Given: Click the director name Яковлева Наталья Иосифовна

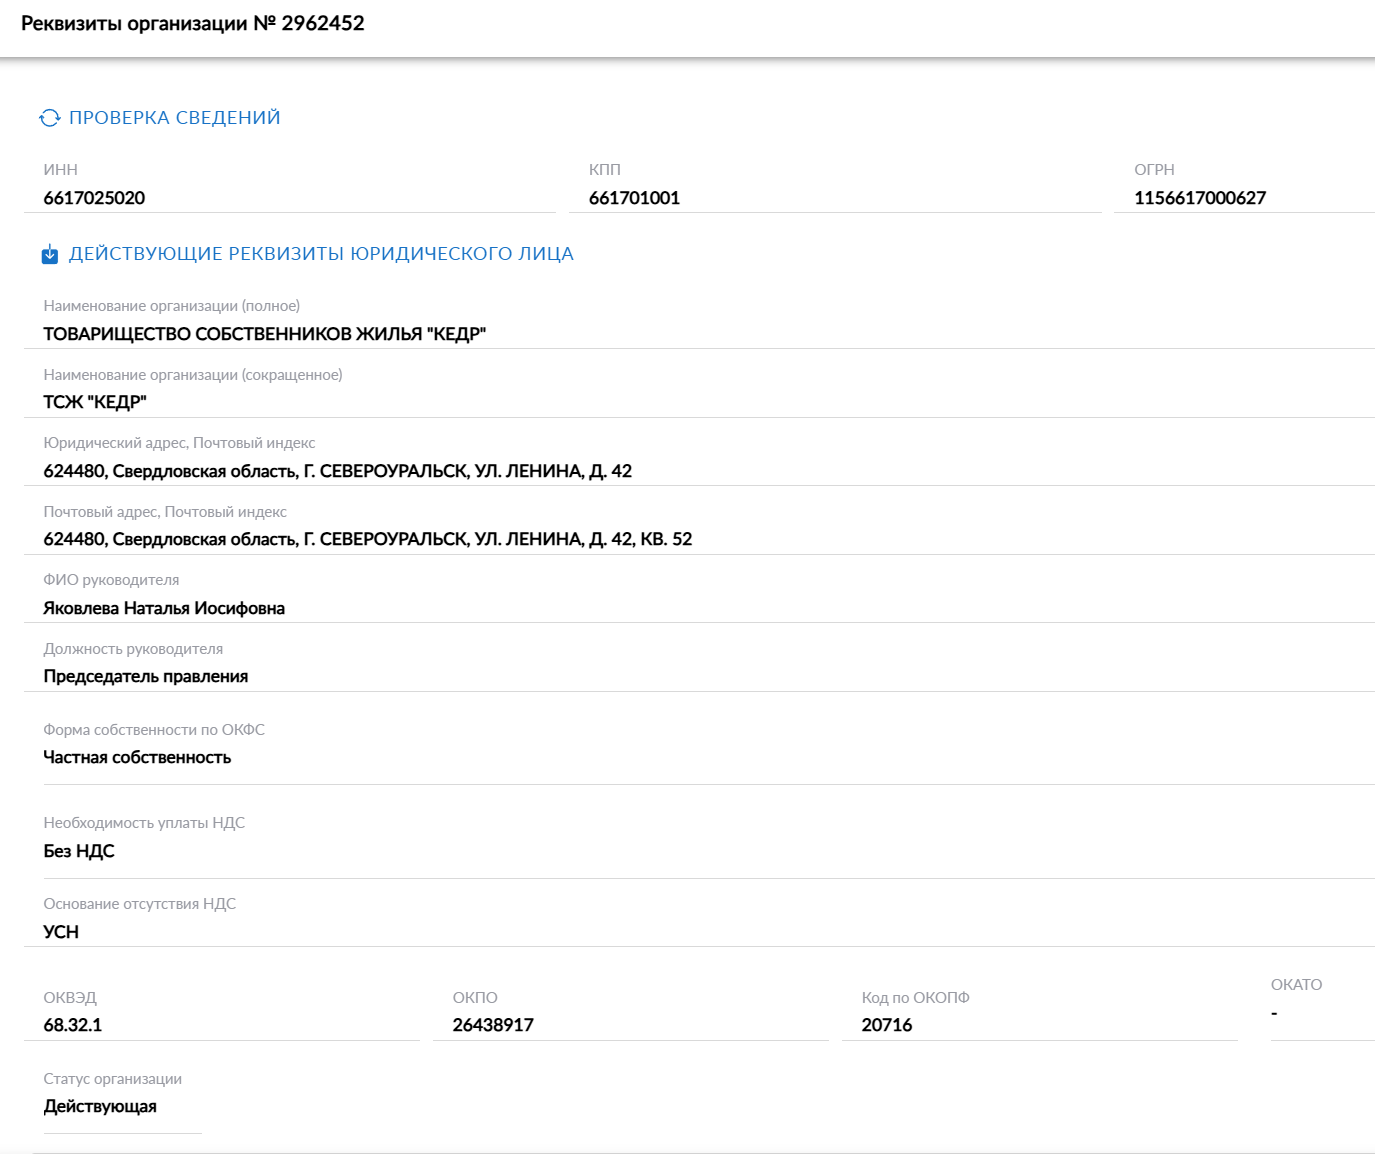Looking at the screenshot, I should click(x=164, y=608).
